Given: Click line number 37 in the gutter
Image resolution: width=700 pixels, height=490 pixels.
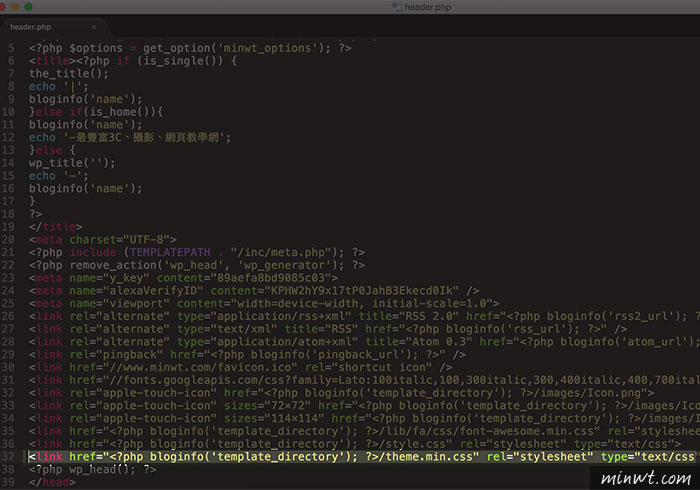Looking at the screenshot, I should pyautogui.click(x=8, y=457).
